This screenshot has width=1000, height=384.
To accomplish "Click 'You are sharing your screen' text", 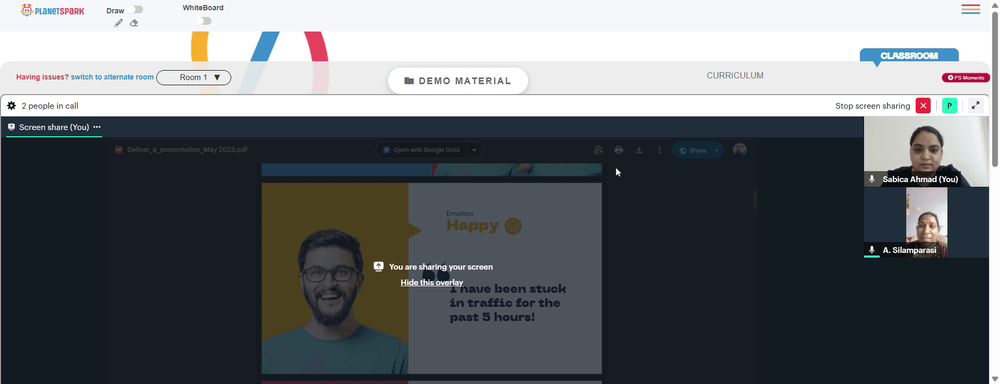I will [x=441, y=267].
